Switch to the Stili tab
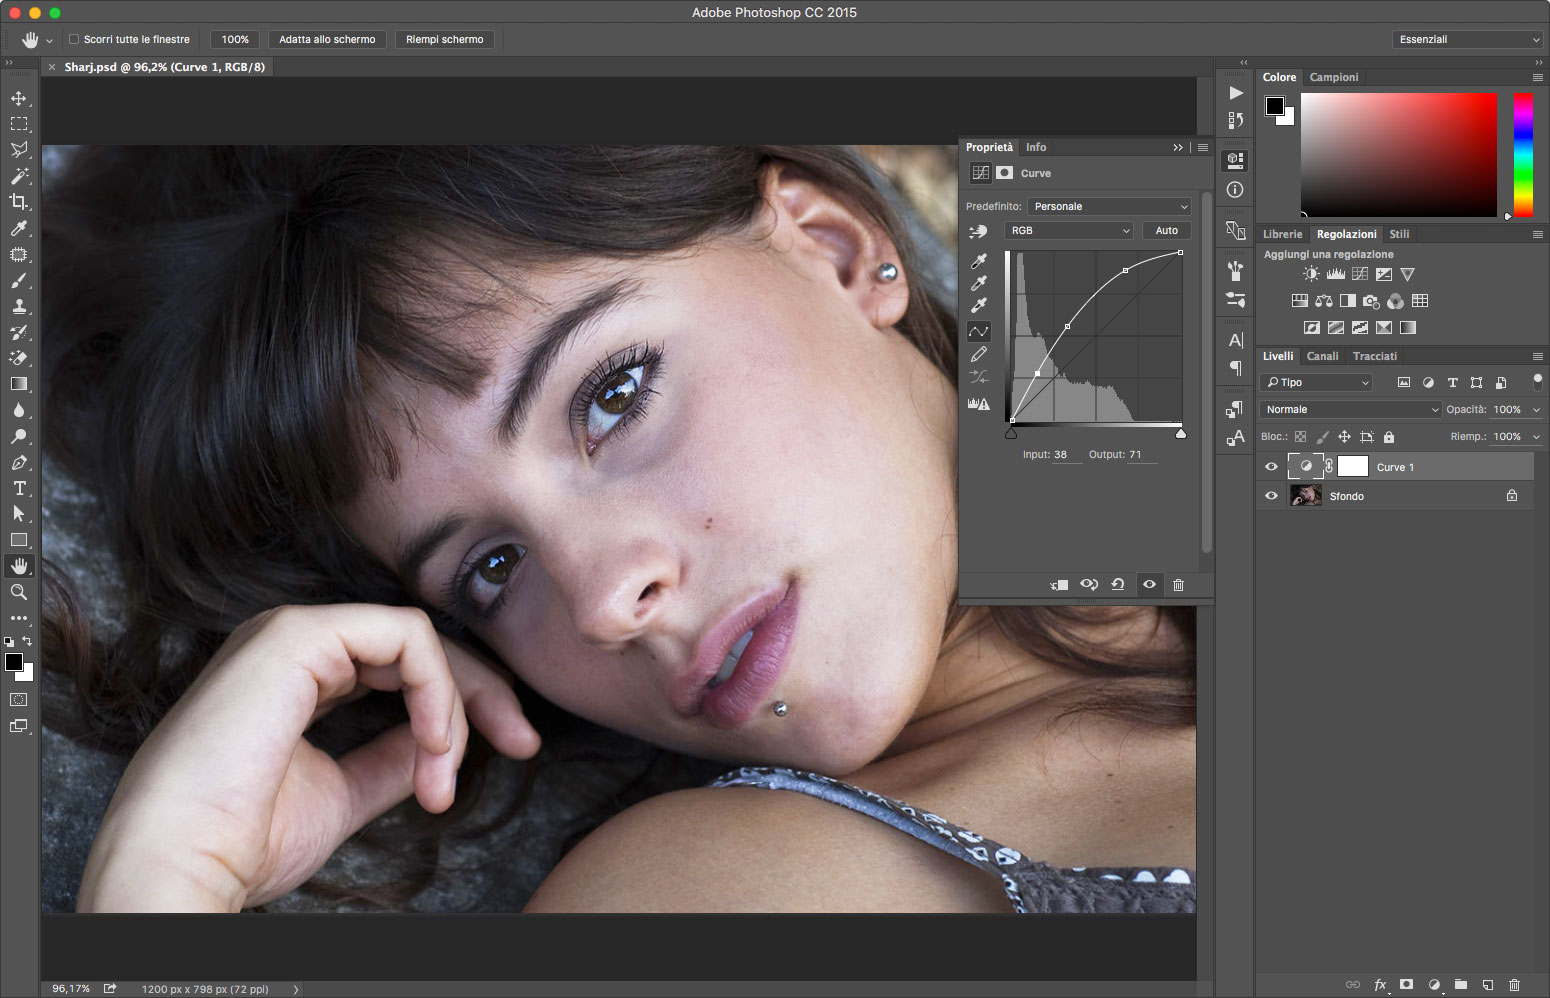 coord(1399,234)
